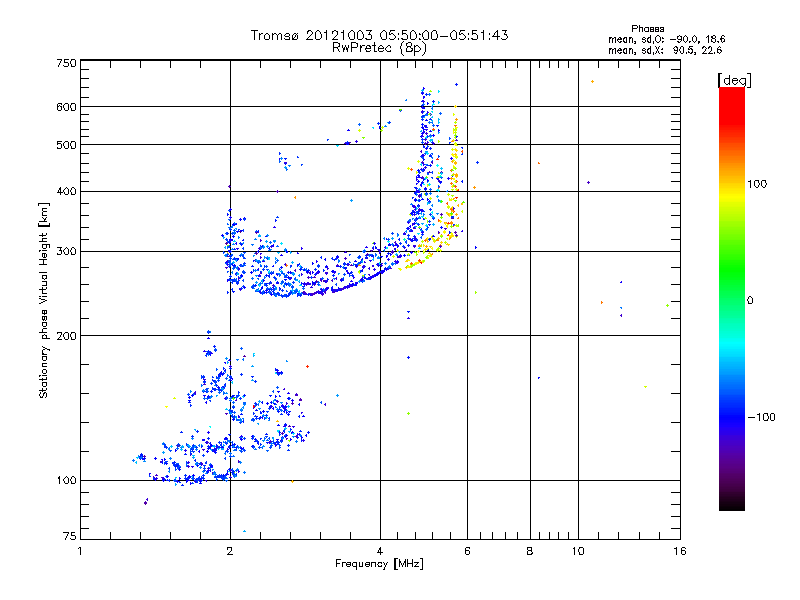Click the x-axis tick label '4'
This screenshot has height=600, width=800.
point(380,551)
